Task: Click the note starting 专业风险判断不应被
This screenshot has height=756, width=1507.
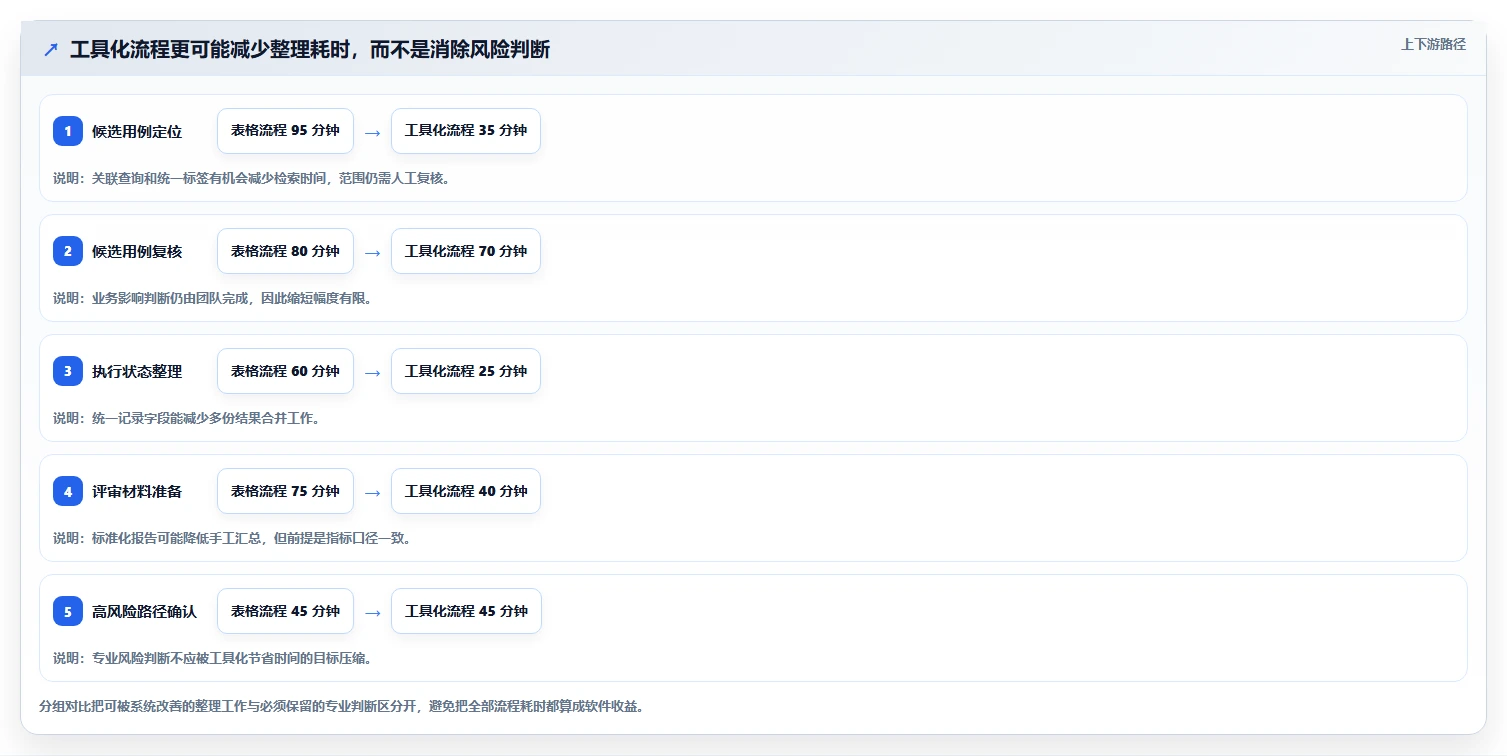Action: pos(213,658)
